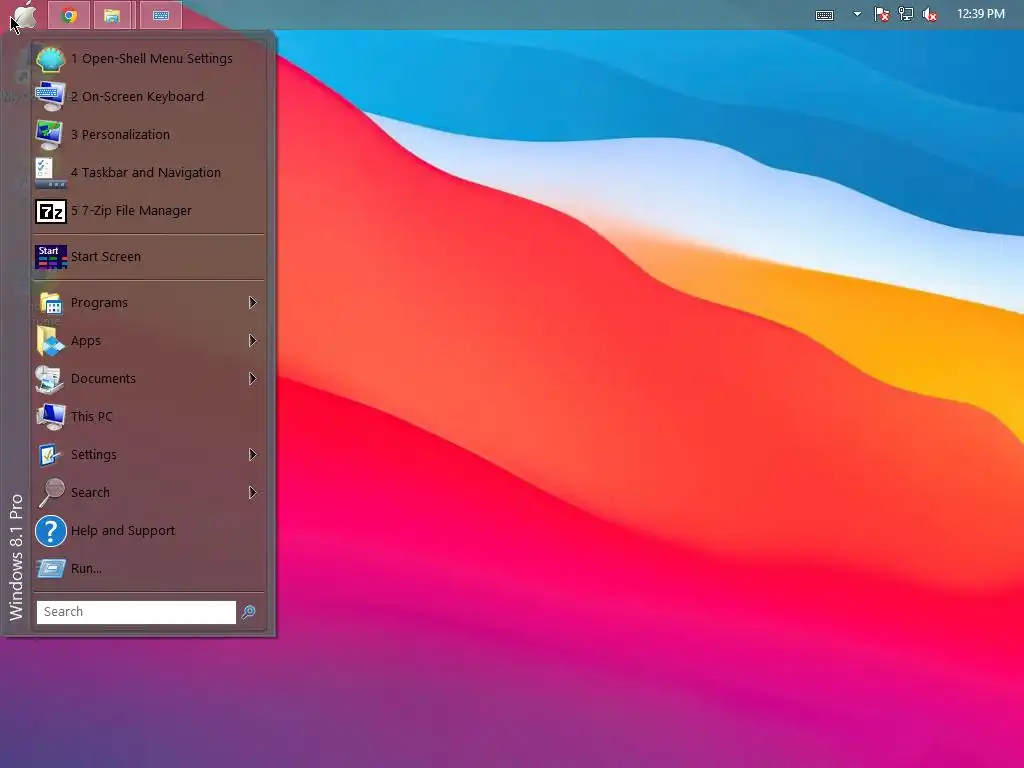Expand the Search submenu arrow
Viewport: 1024px width, 768px height.
pyautogui.click(x=253, y=492)
